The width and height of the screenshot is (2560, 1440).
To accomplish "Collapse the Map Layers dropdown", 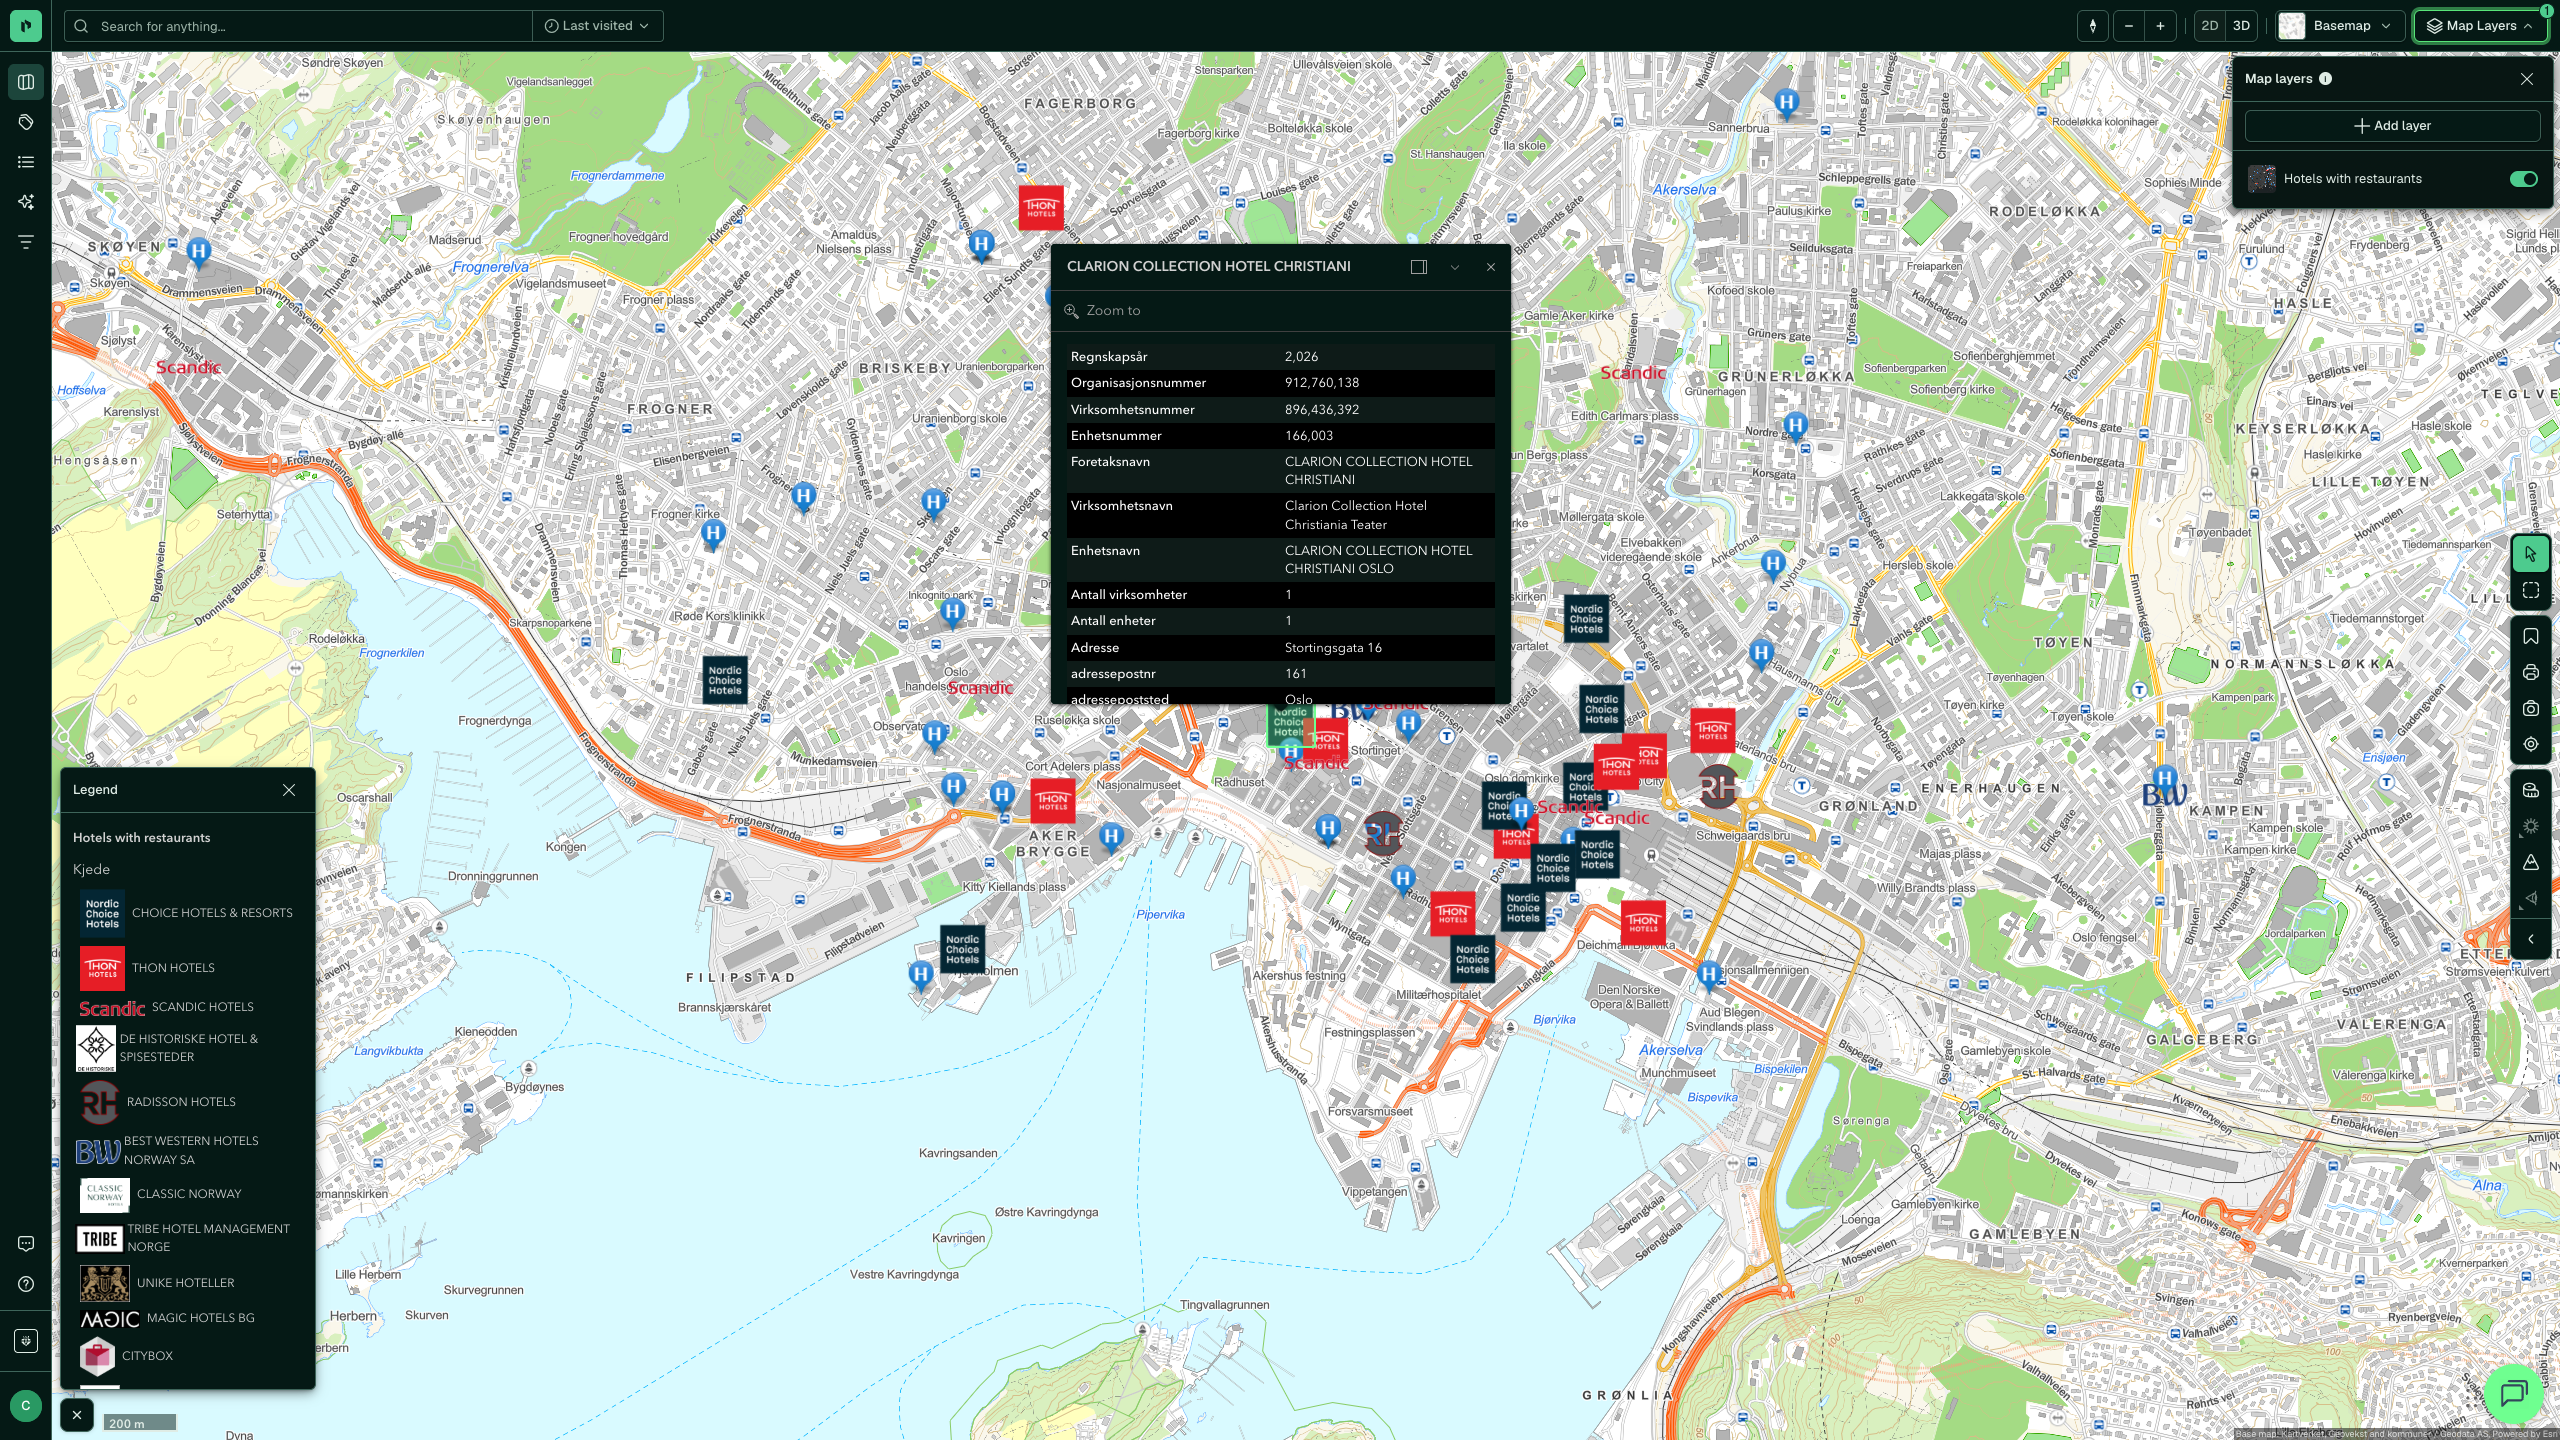I will pos(2480,26).
